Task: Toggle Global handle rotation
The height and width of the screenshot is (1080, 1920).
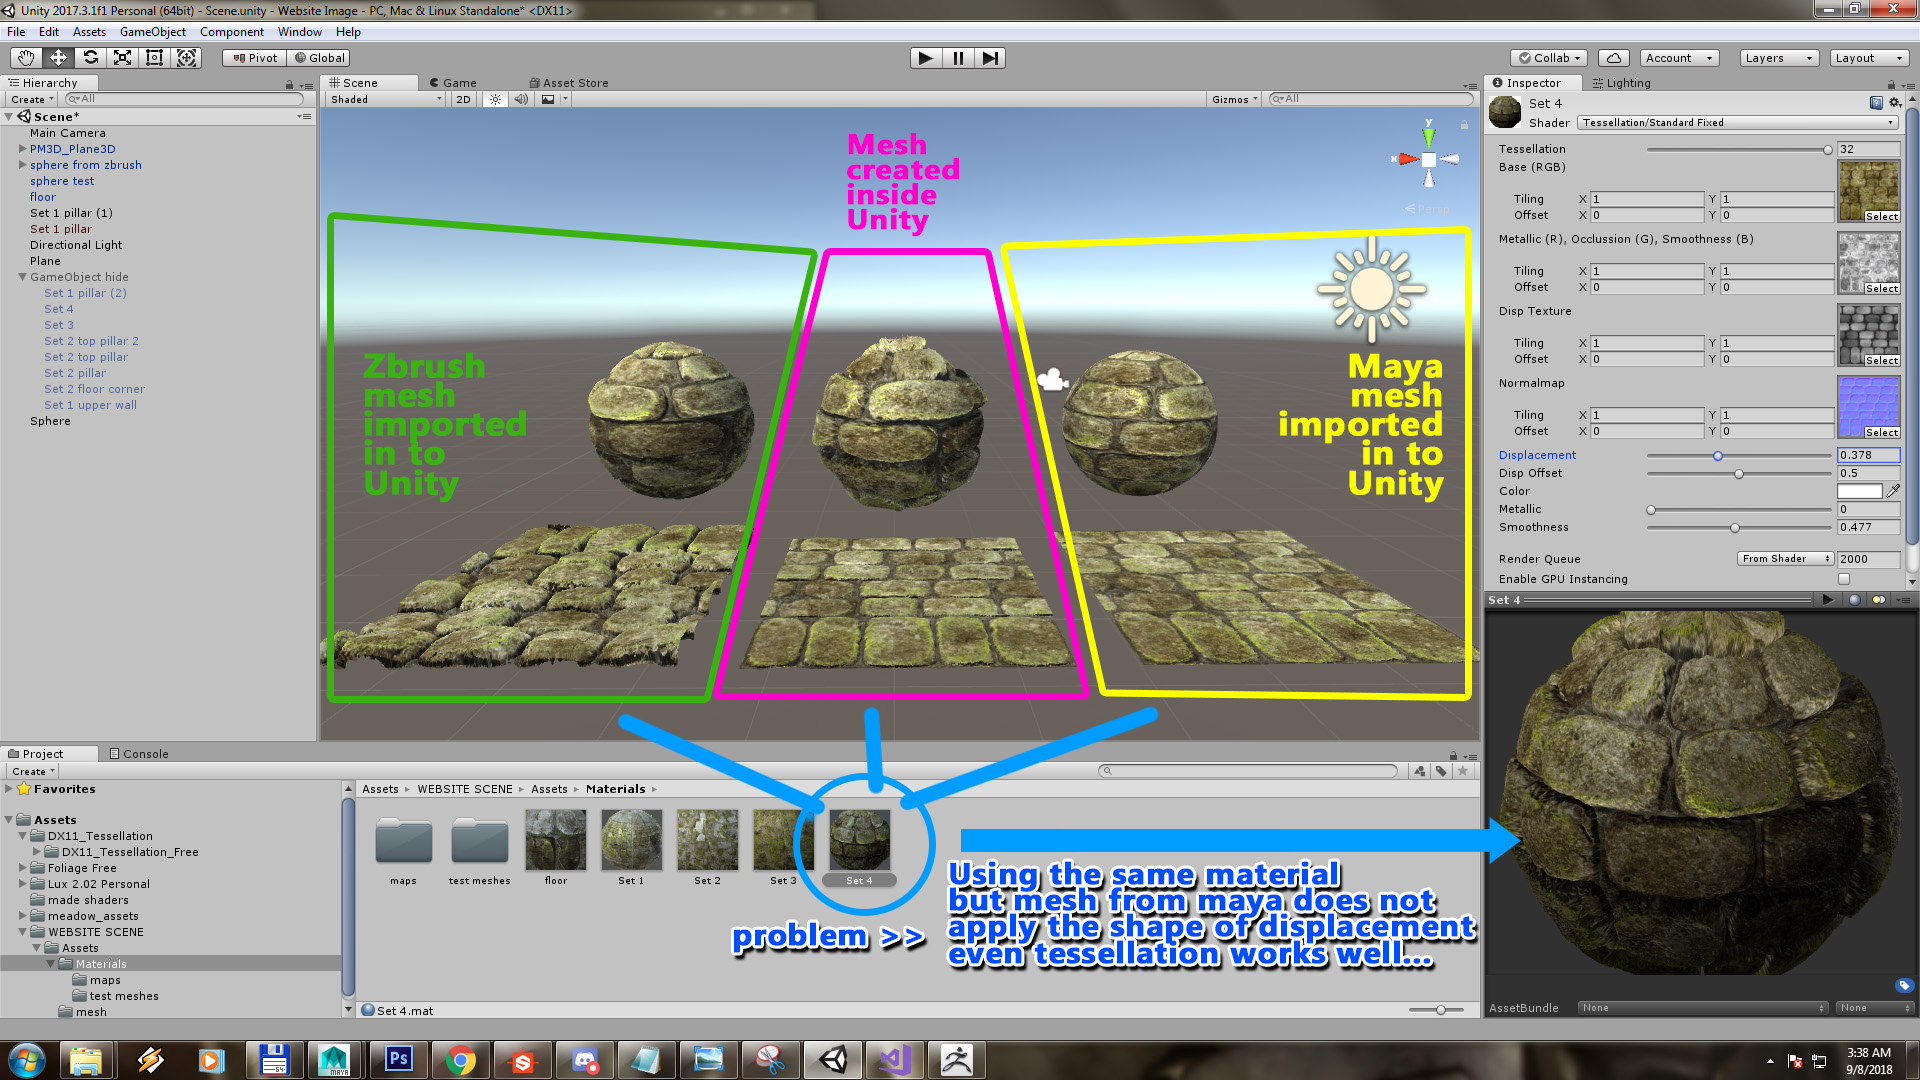Action: click(319, 58)
